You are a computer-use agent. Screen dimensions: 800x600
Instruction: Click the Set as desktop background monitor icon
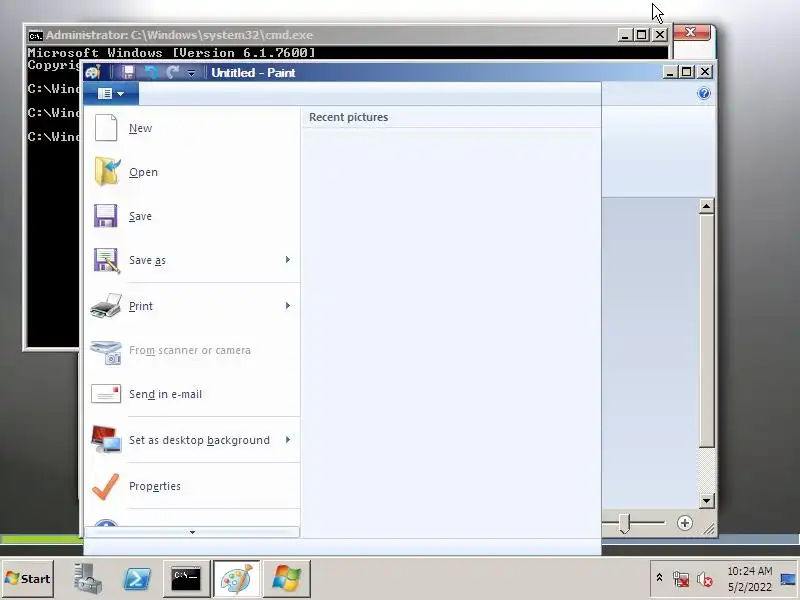tap(106, 439)
